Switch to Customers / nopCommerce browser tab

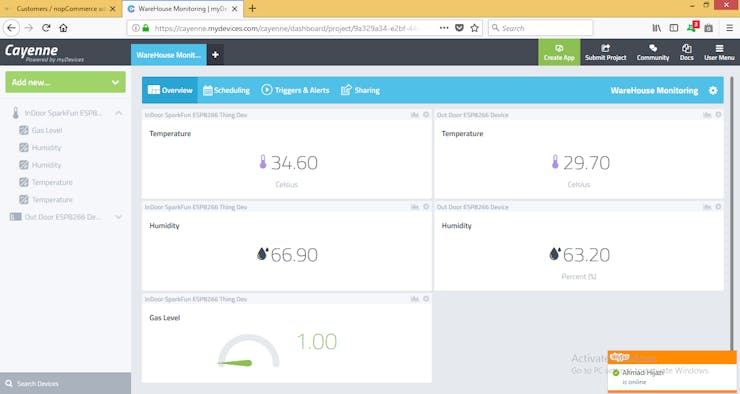60,8
